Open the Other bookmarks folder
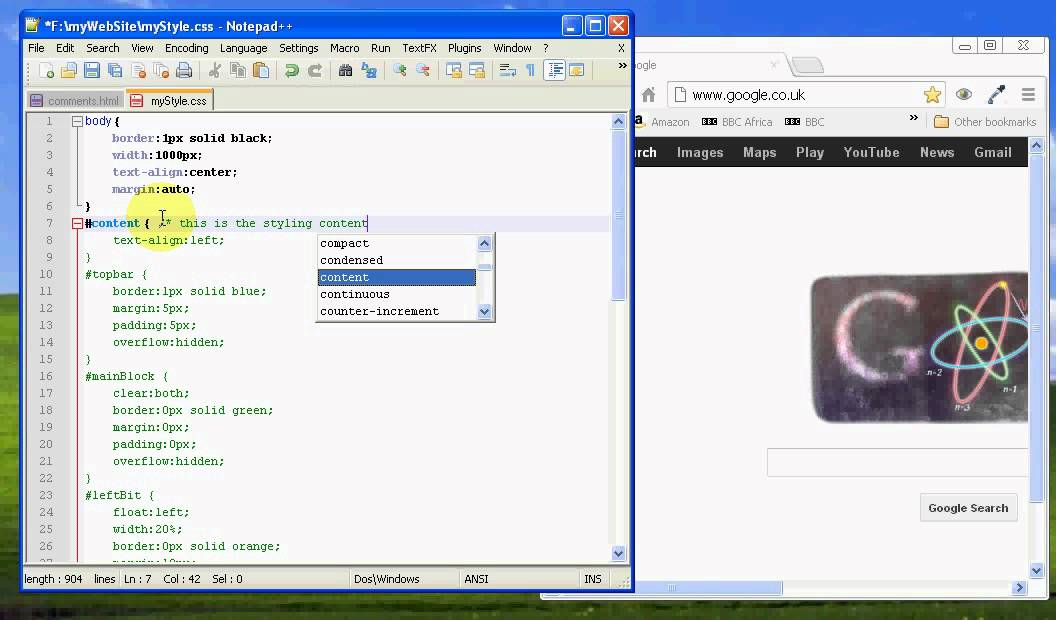Image resolution: width=1056 pixels, height=620 pixels. 985,122
